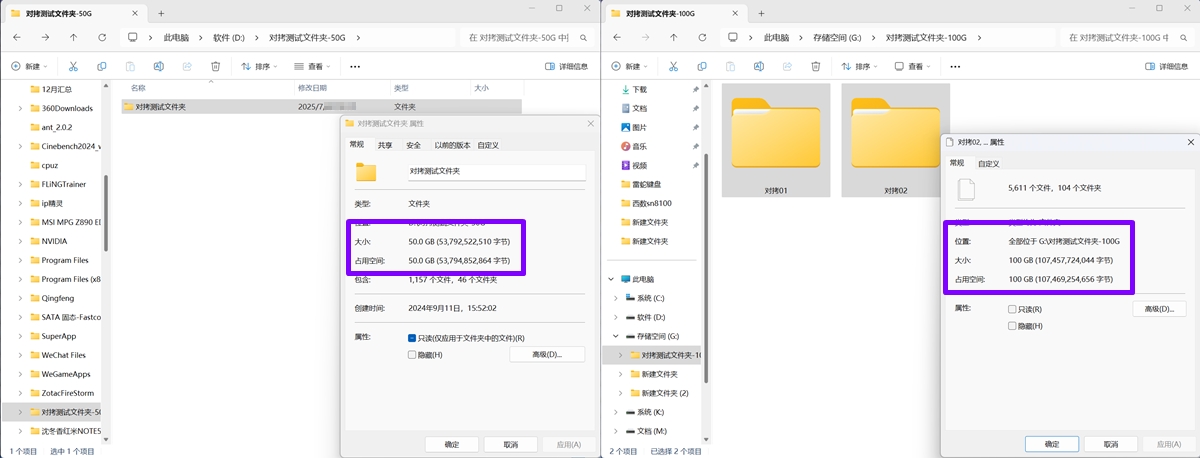
Task: Refresh the 50G window
Action: pos(102,37)
